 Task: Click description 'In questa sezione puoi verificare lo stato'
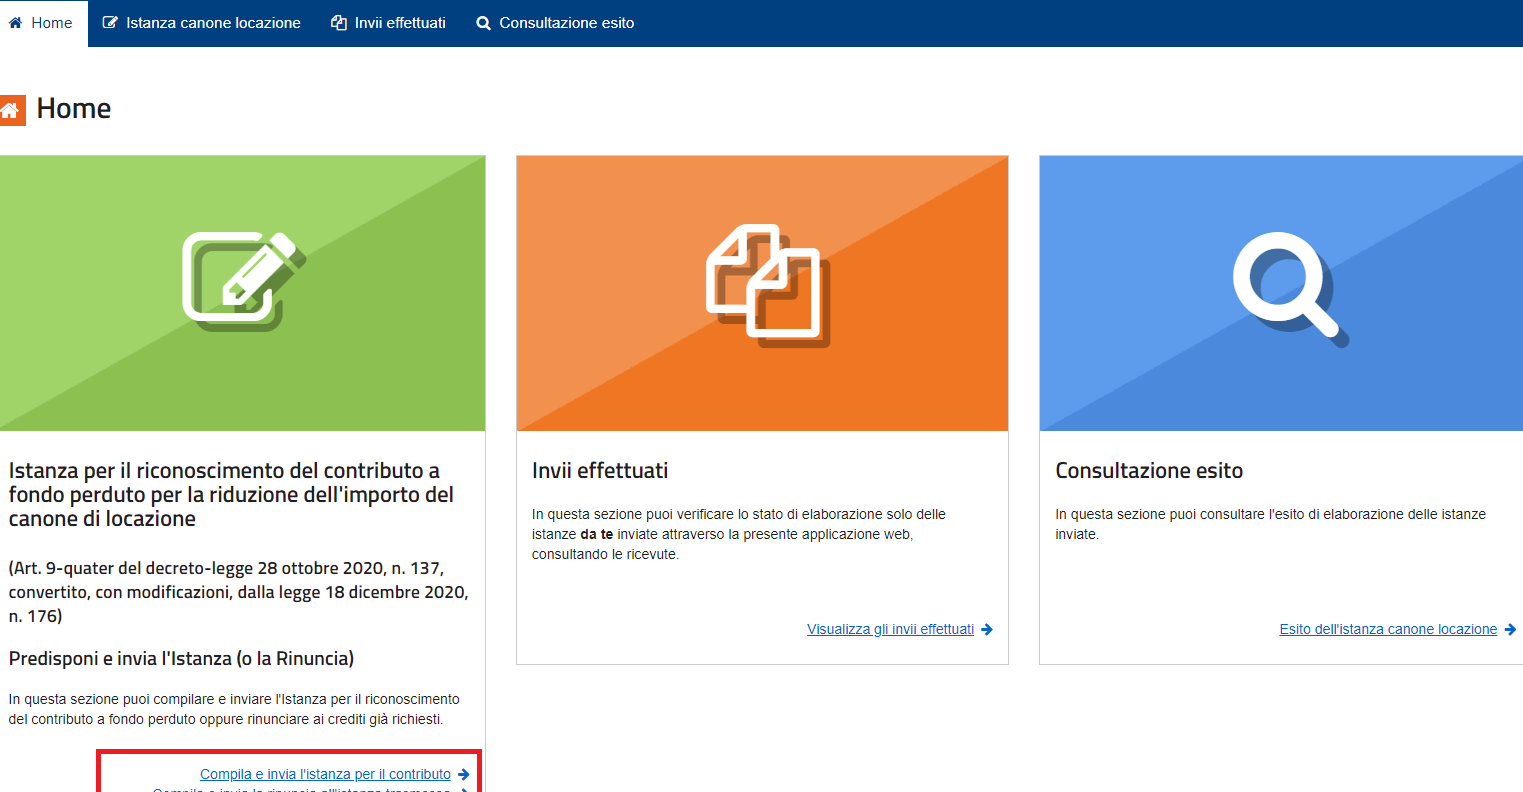(x=739, y=534)
